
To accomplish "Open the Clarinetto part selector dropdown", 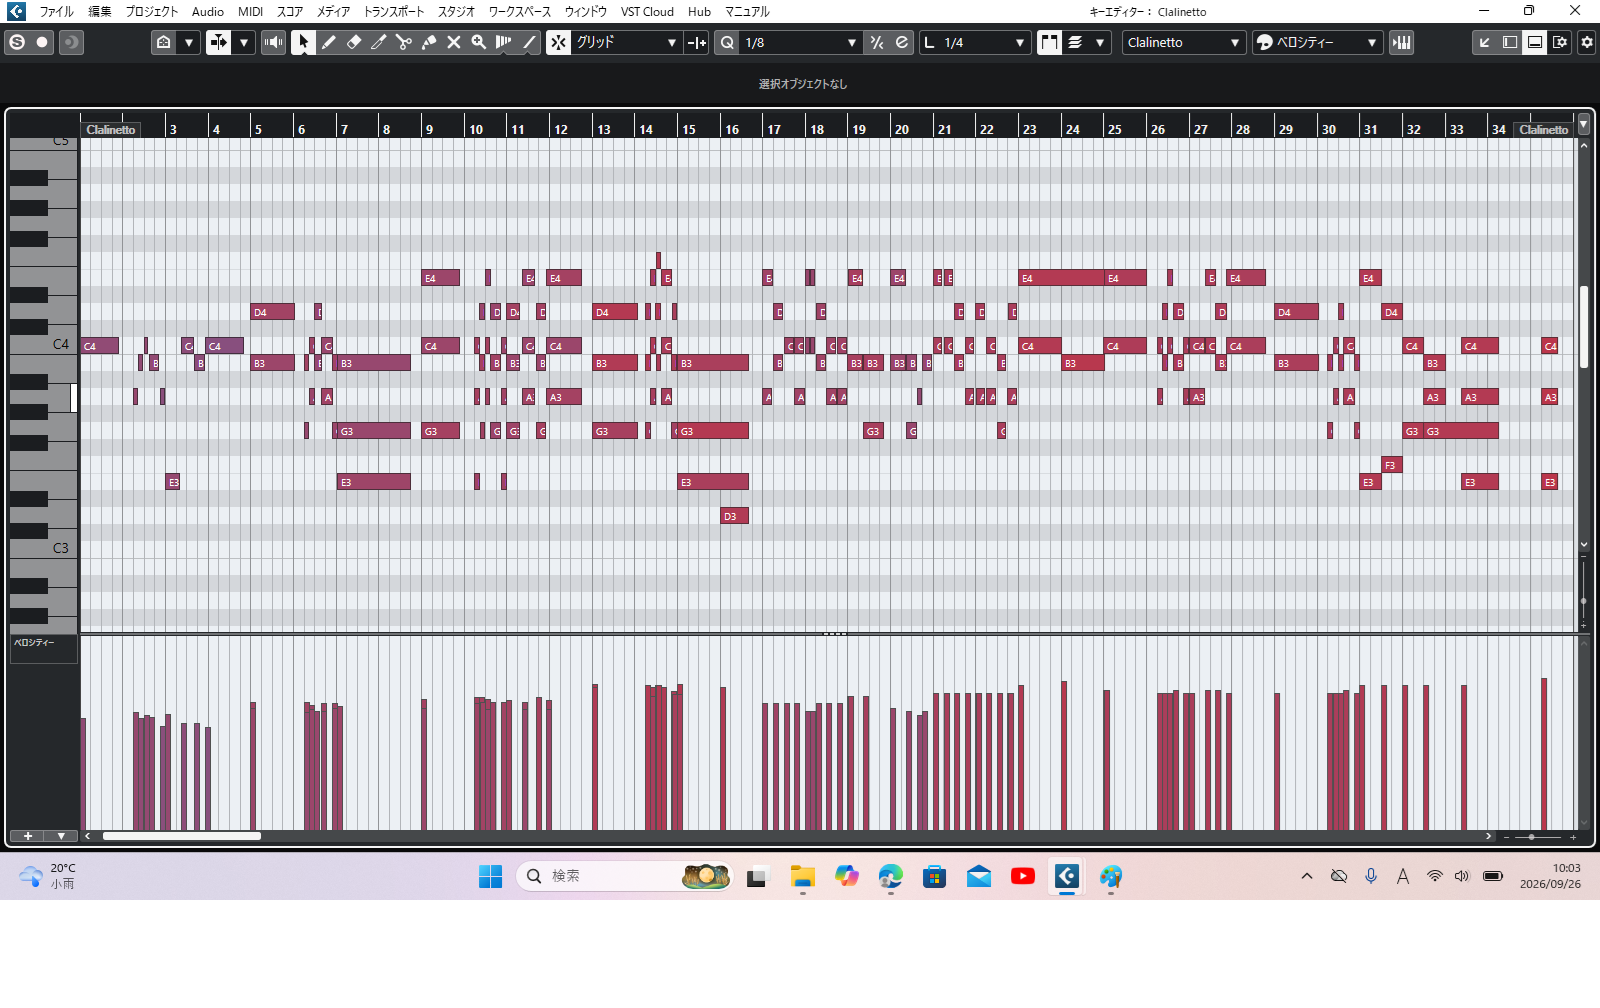I will coord(1184,42).
